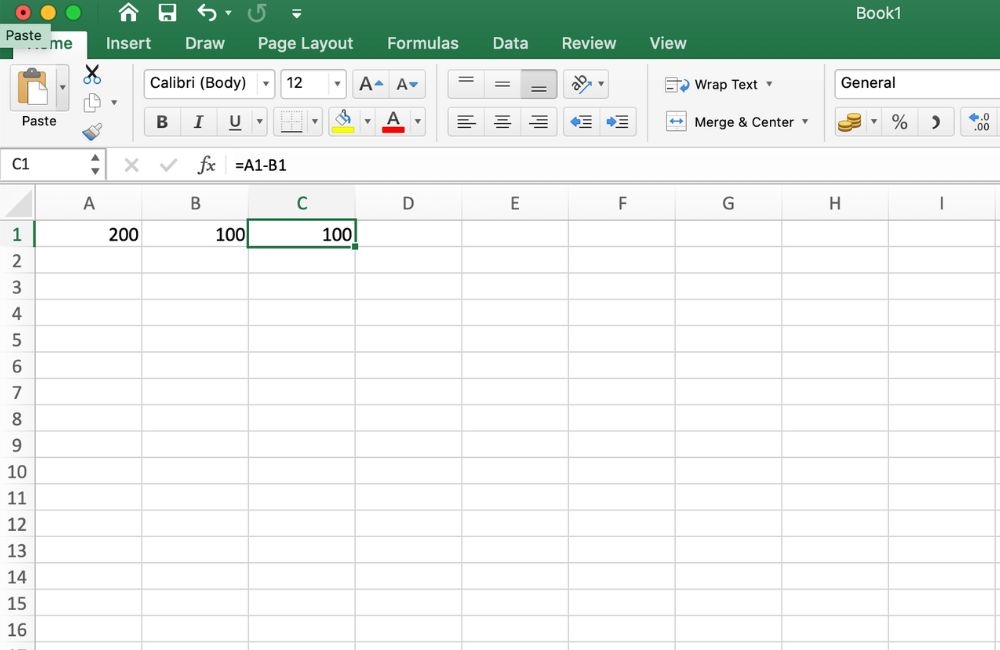Apply yellow fill color bucket

click(343, 122)
